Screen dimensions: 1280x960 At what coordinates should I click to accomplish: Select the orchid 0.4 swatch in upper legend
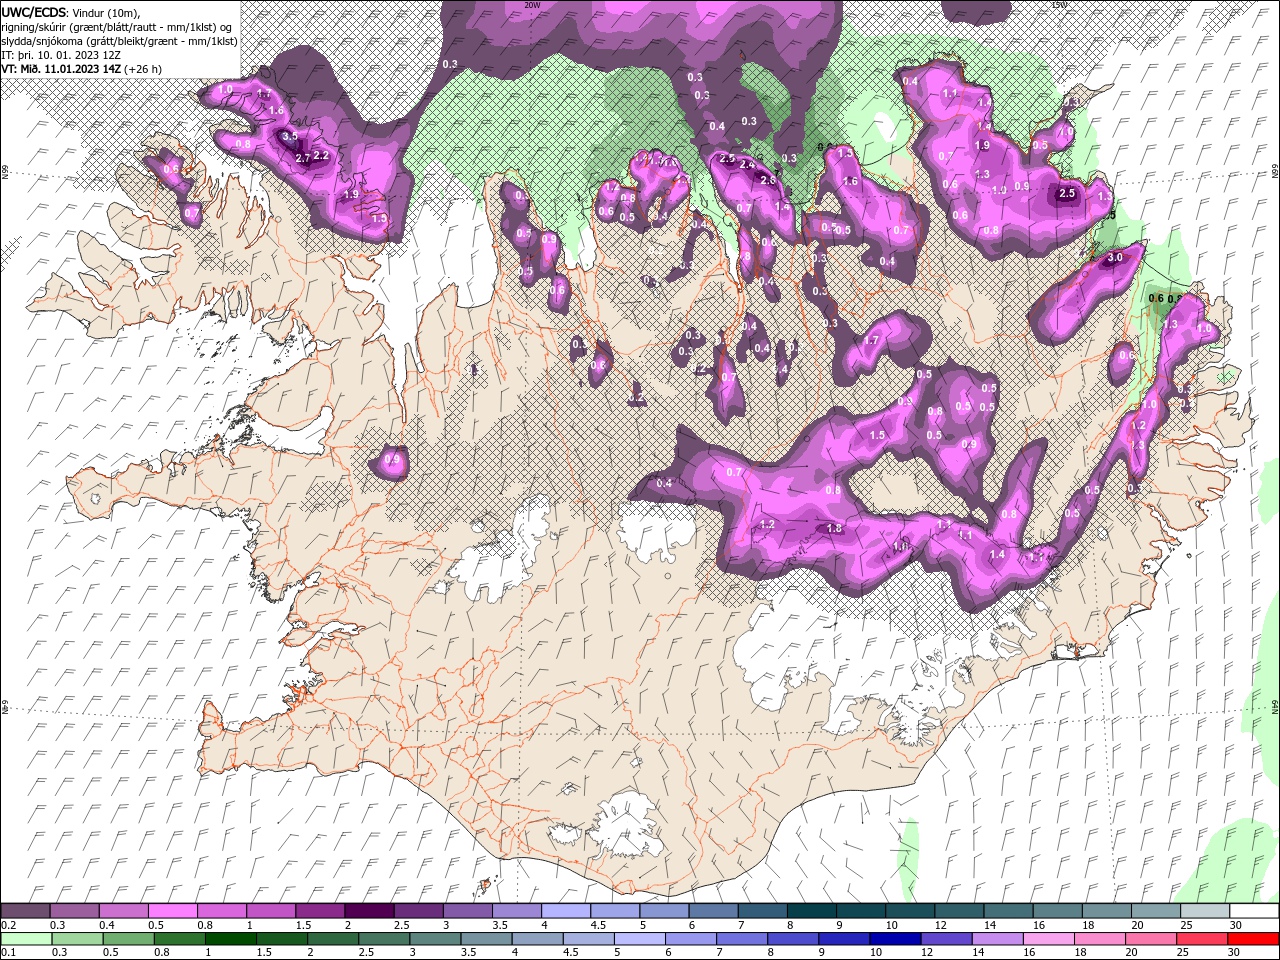coord(123,911)
